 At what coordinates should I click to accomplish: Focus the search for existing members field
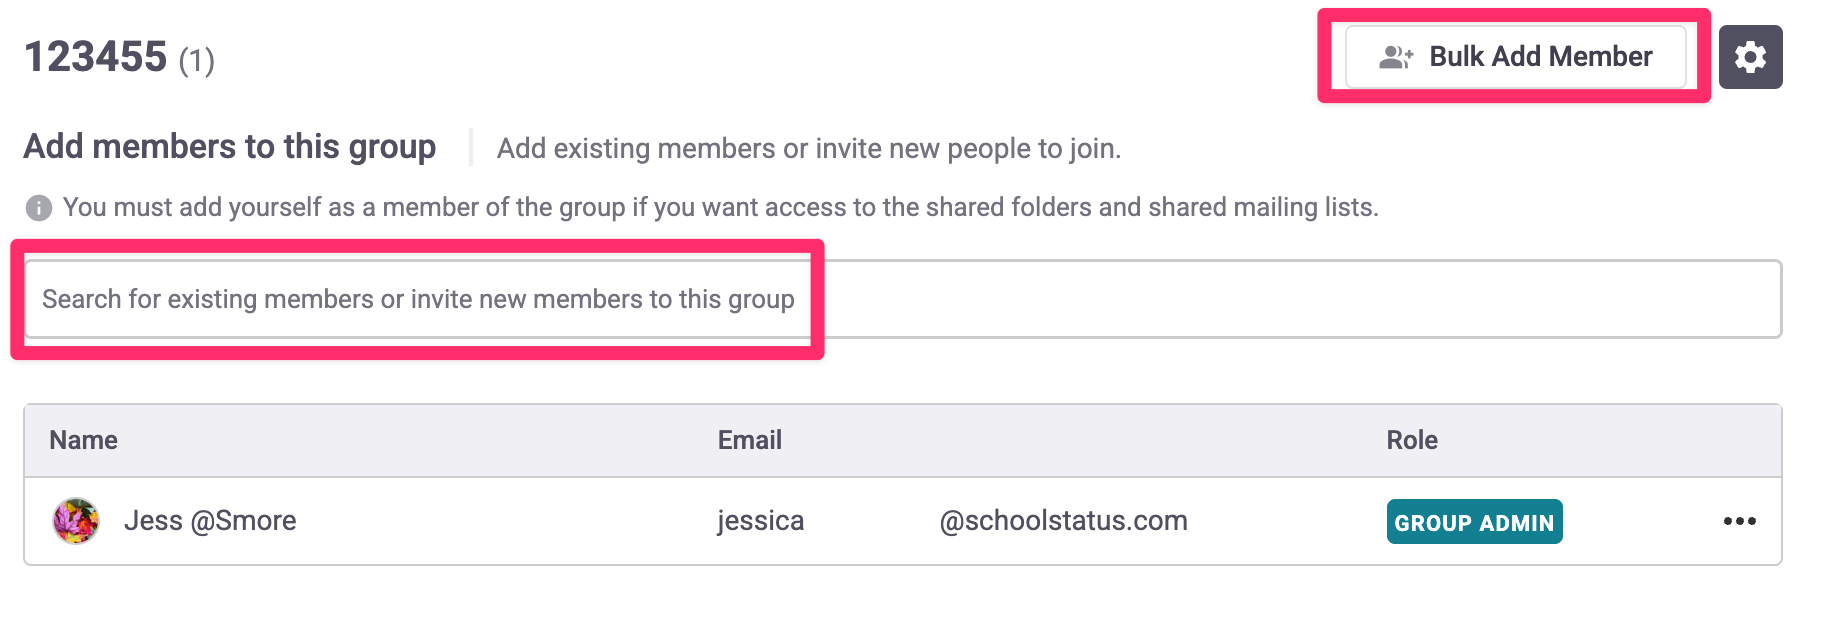coord(418,299)
